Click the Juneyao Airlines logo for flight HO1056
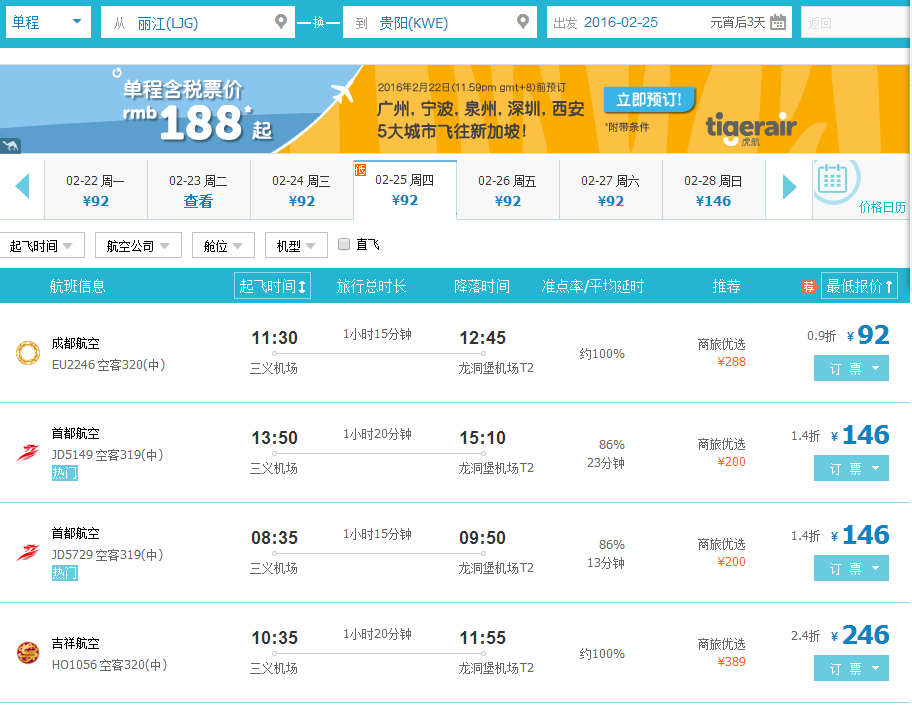The width and height of the screenshot is (912, 715). 28,651
